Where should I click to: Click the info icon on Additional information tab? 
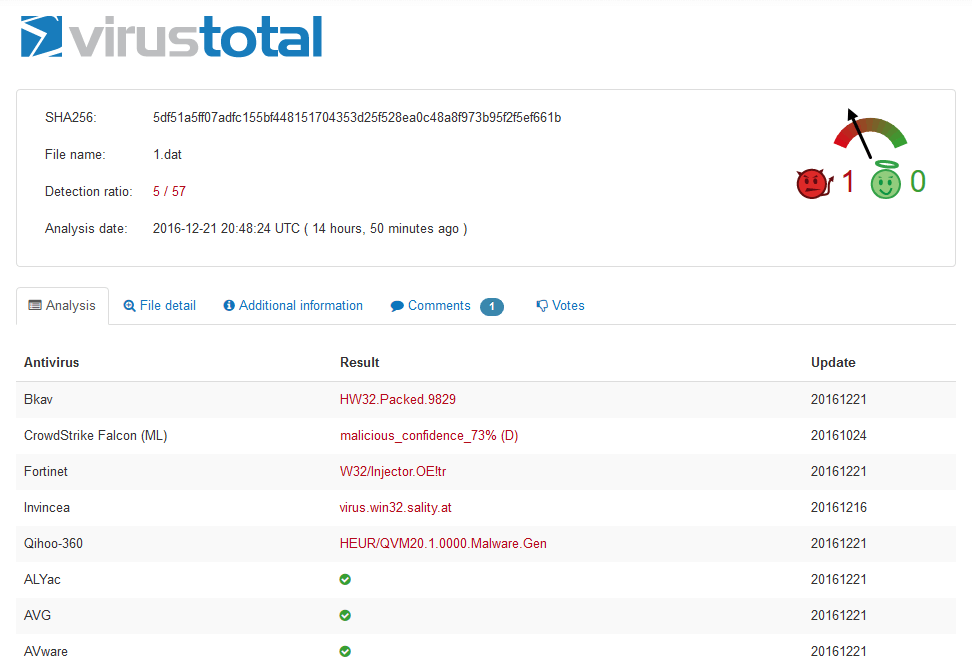click(229, 306)
